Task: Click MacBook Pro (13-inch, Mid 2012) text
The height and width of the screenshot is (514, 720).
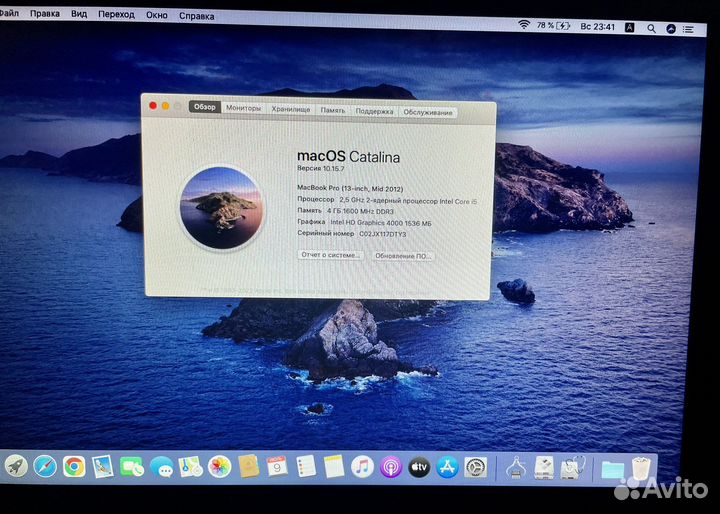Action: coord(350,188)
